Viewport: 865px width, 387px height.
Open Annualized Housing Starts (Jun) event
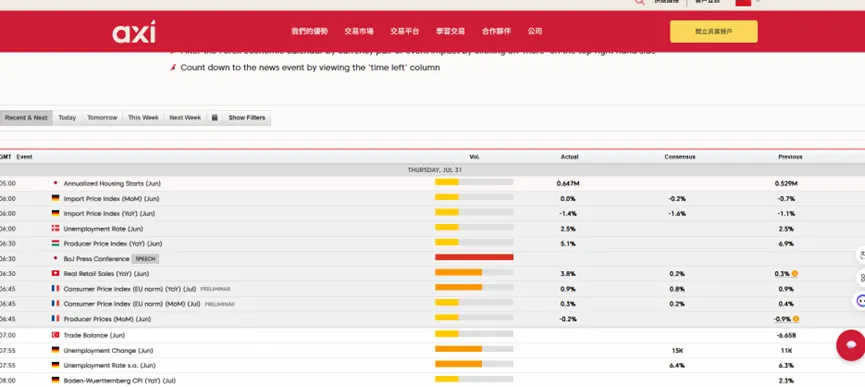coord(112,184)
